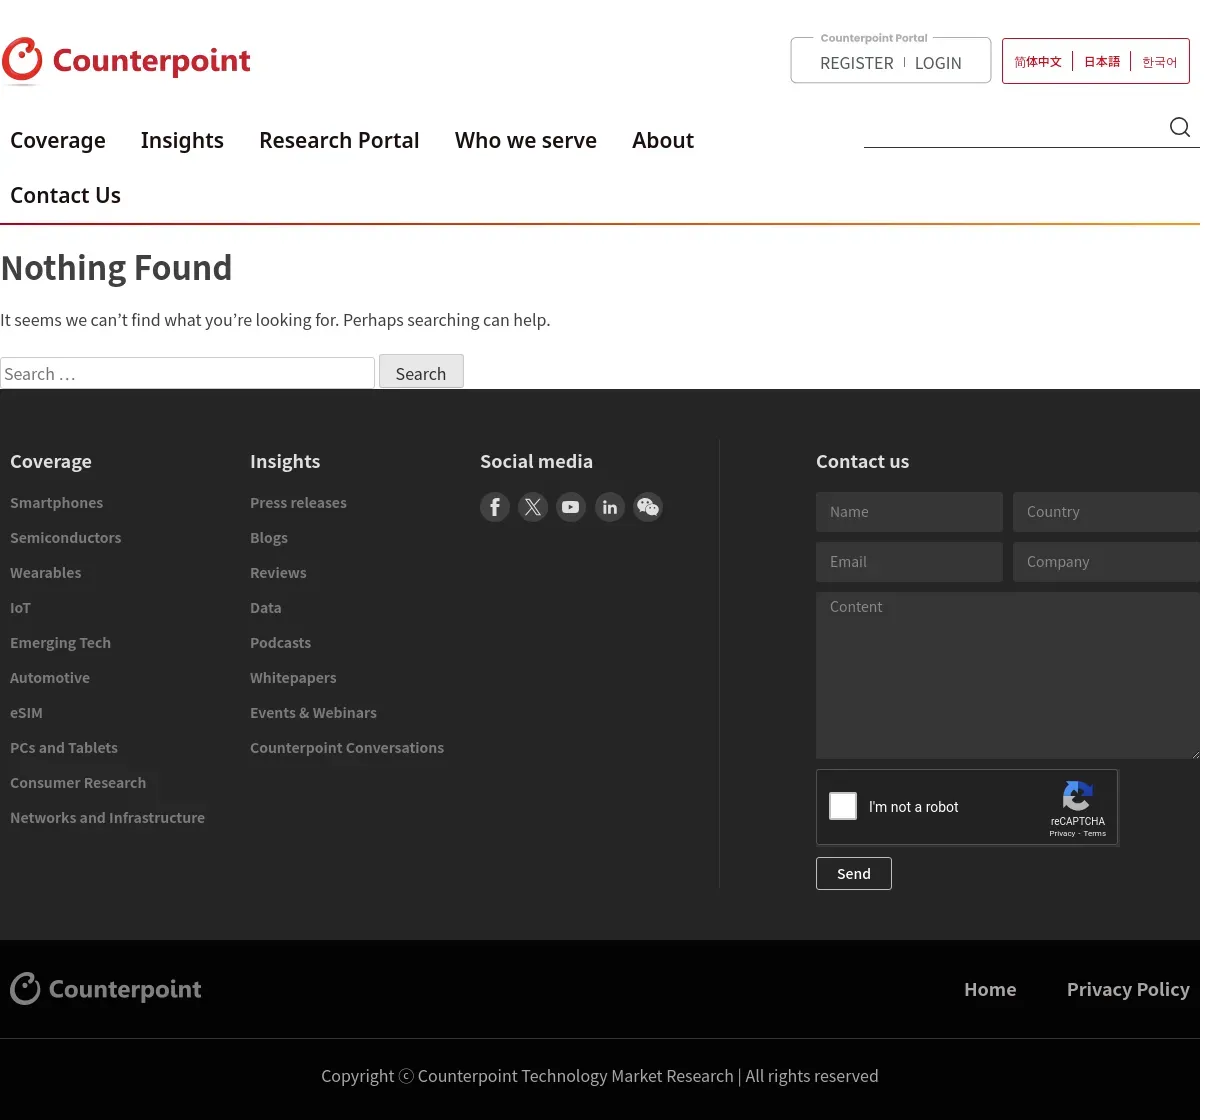The width and height of the screenshot is (1205, 1120).
Task: Open PCs and Tablets footer link
Action: [x=64, y=748]
